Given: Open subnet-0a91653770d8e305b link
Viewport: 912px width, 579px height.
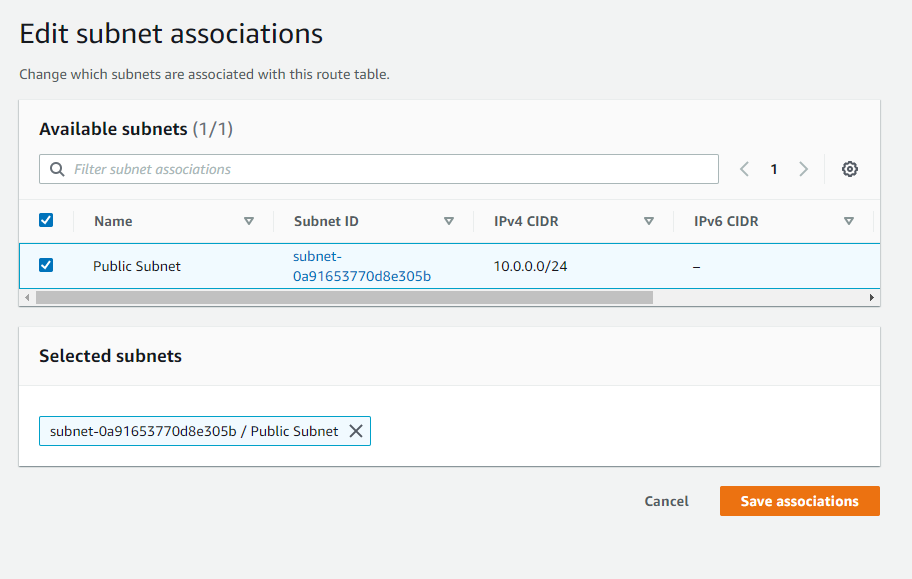Looking at the screenshot, I should coord(362,266).
